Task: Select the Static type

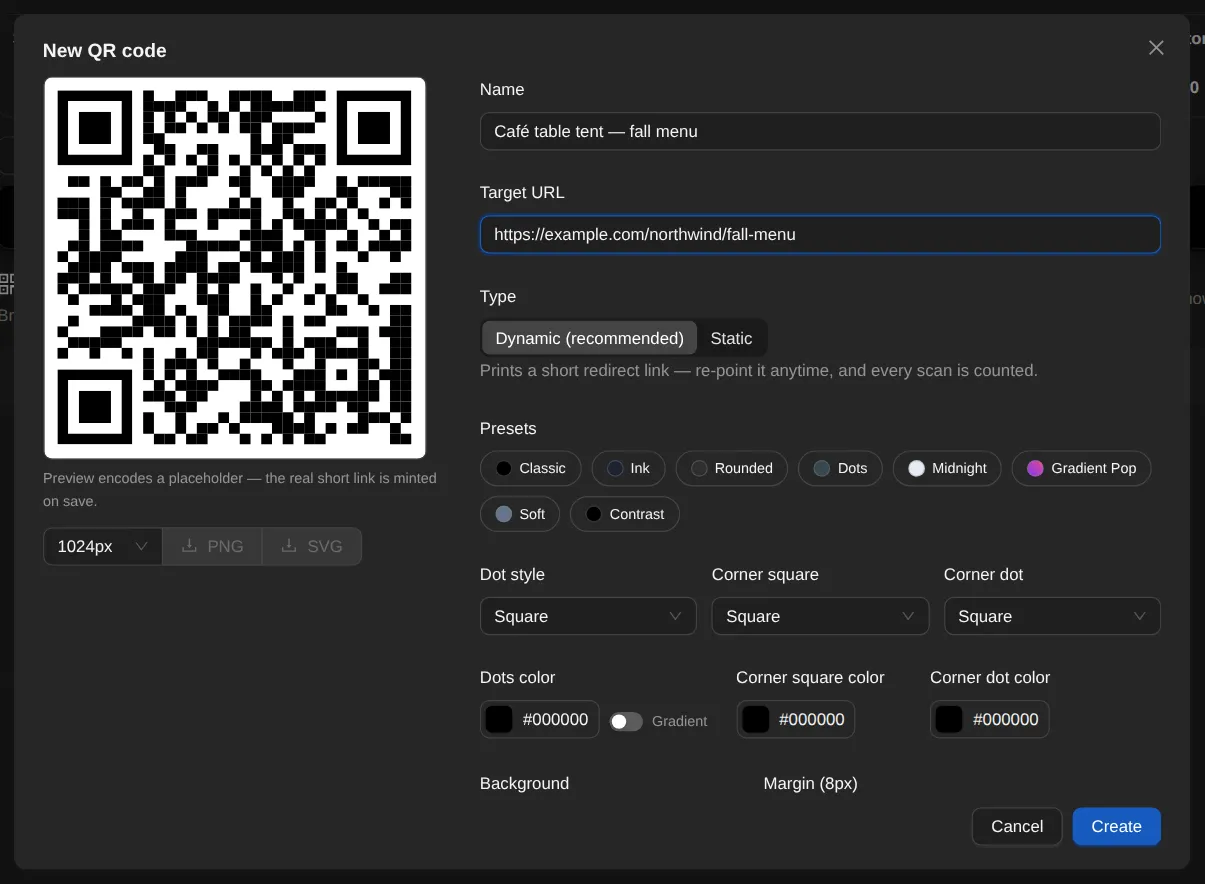Action: (x=731, y=338)
